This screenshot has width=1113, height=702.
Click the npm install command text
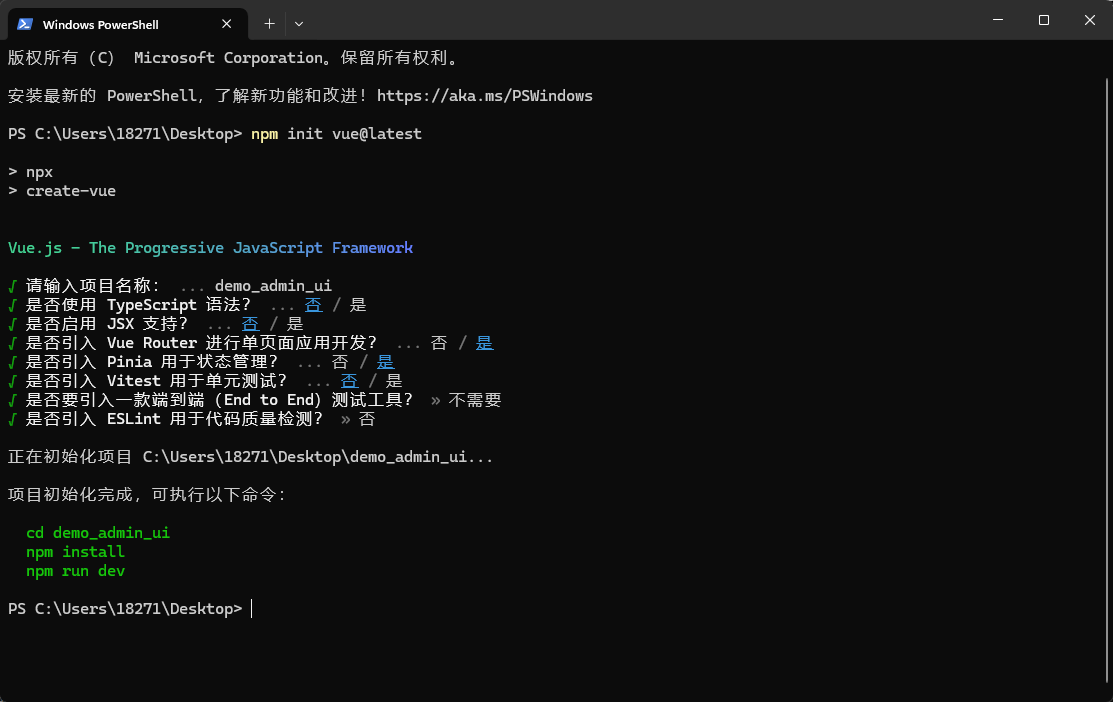click(75, 551)
